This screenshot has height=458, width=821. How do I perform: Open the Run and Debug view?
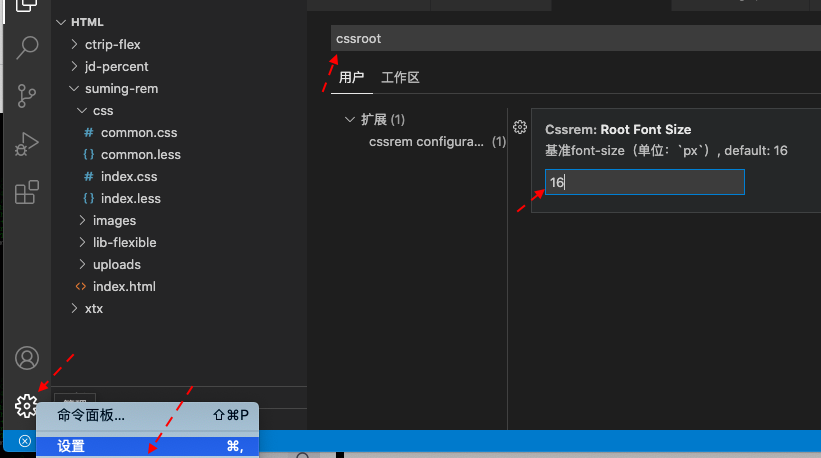[27, 144]
